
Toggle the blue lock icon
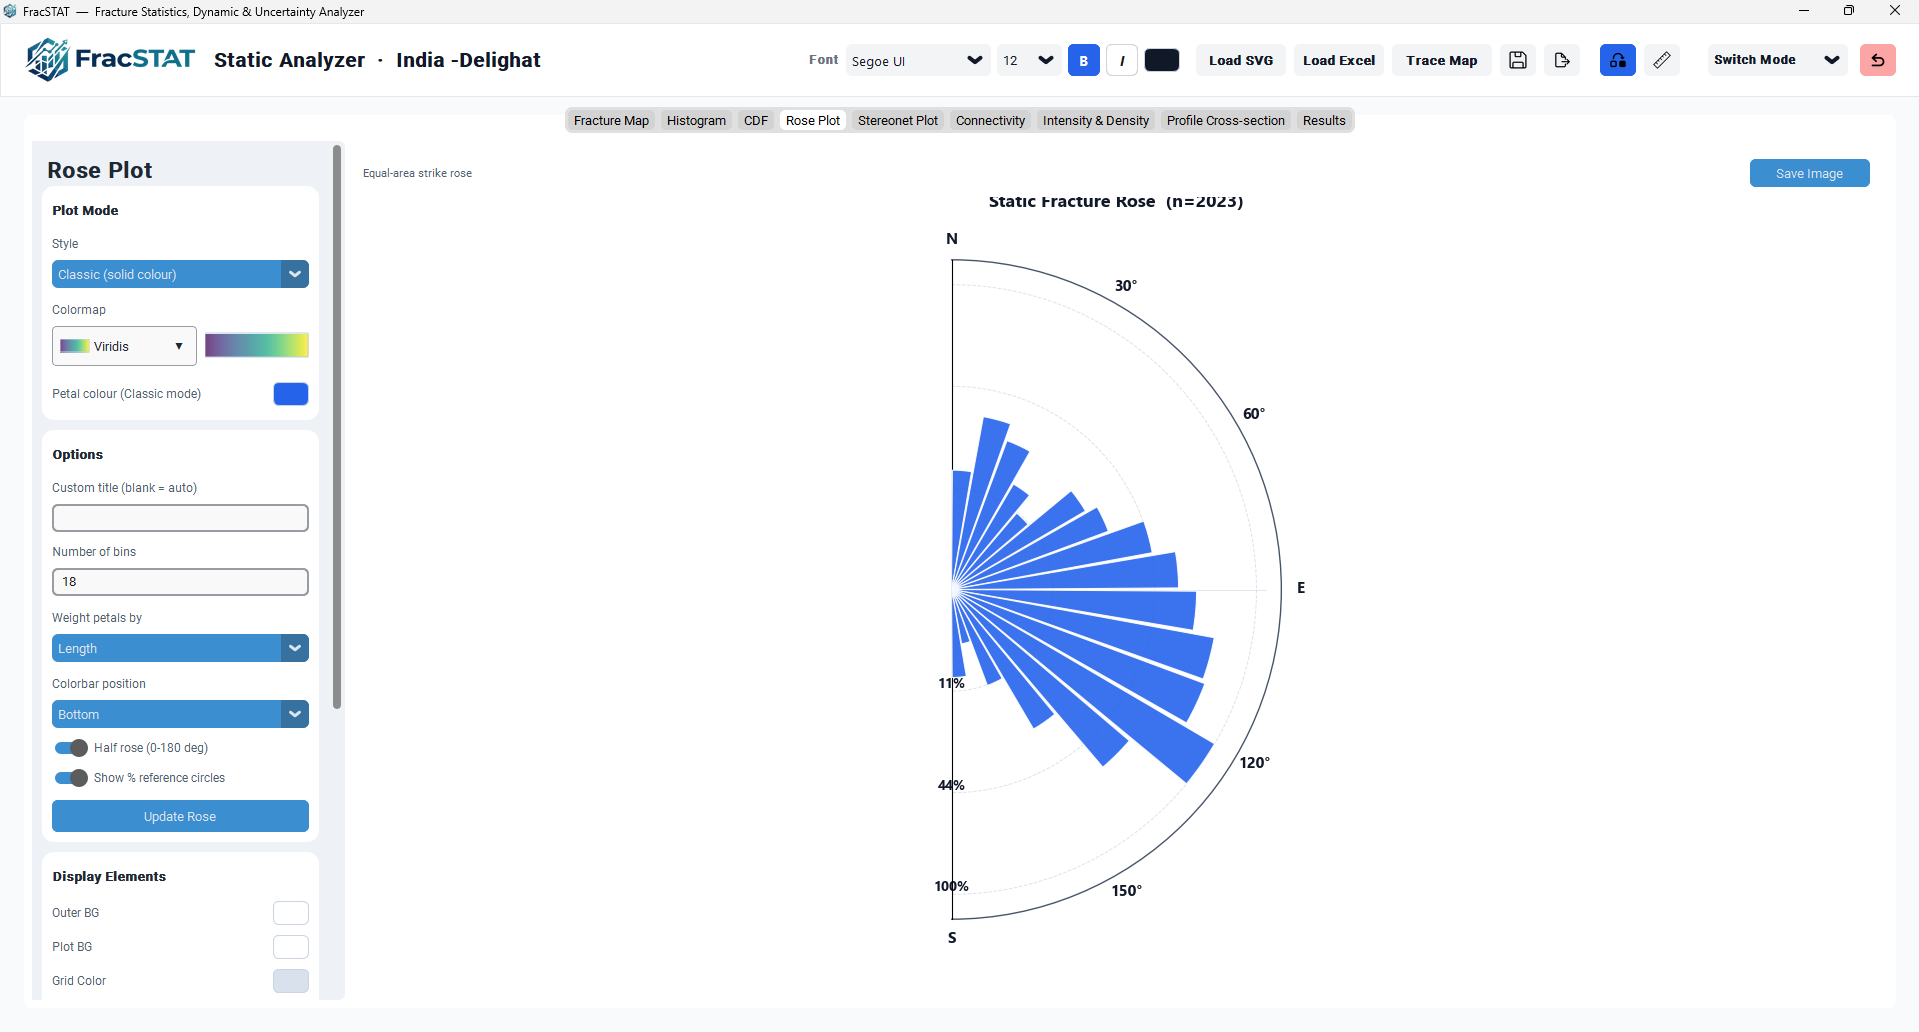pyautogui.click(x=1617, y=60)
